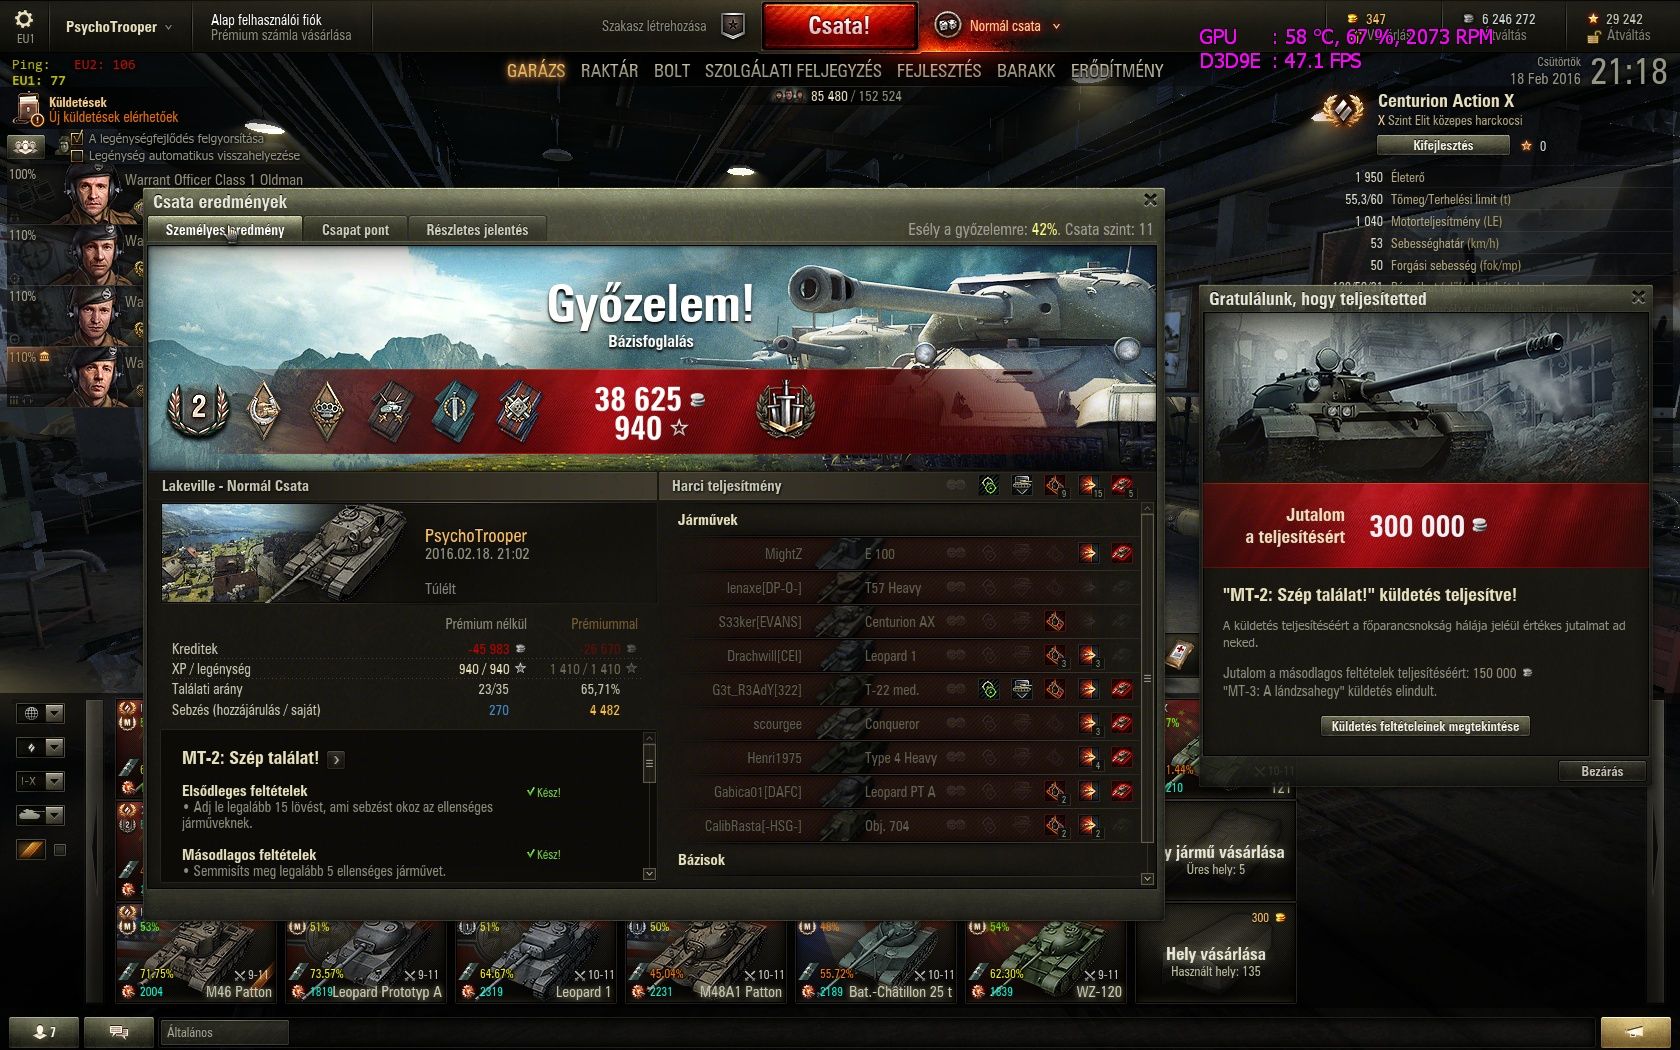Enable automatic crew return checkbox
The width and height of the screenshot is (1680, 1050).
pyautogui.click(x=78, y=156)
